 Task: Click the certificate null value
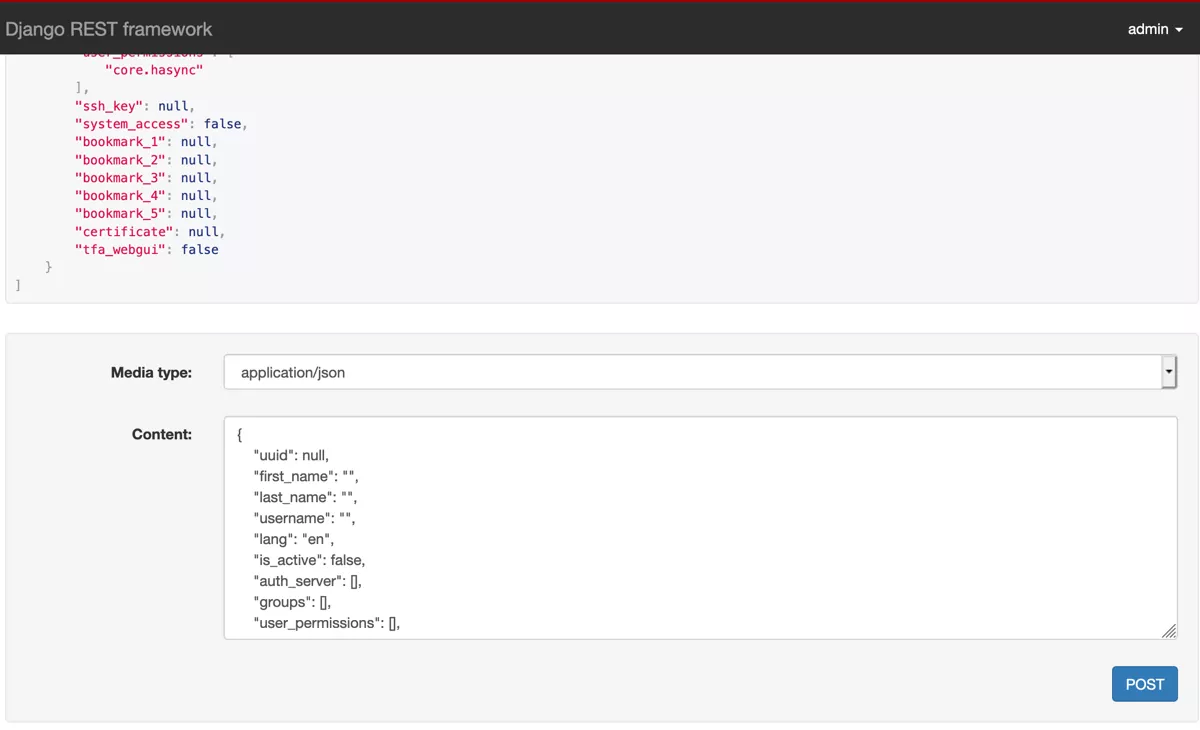click(x=203, y=231)
